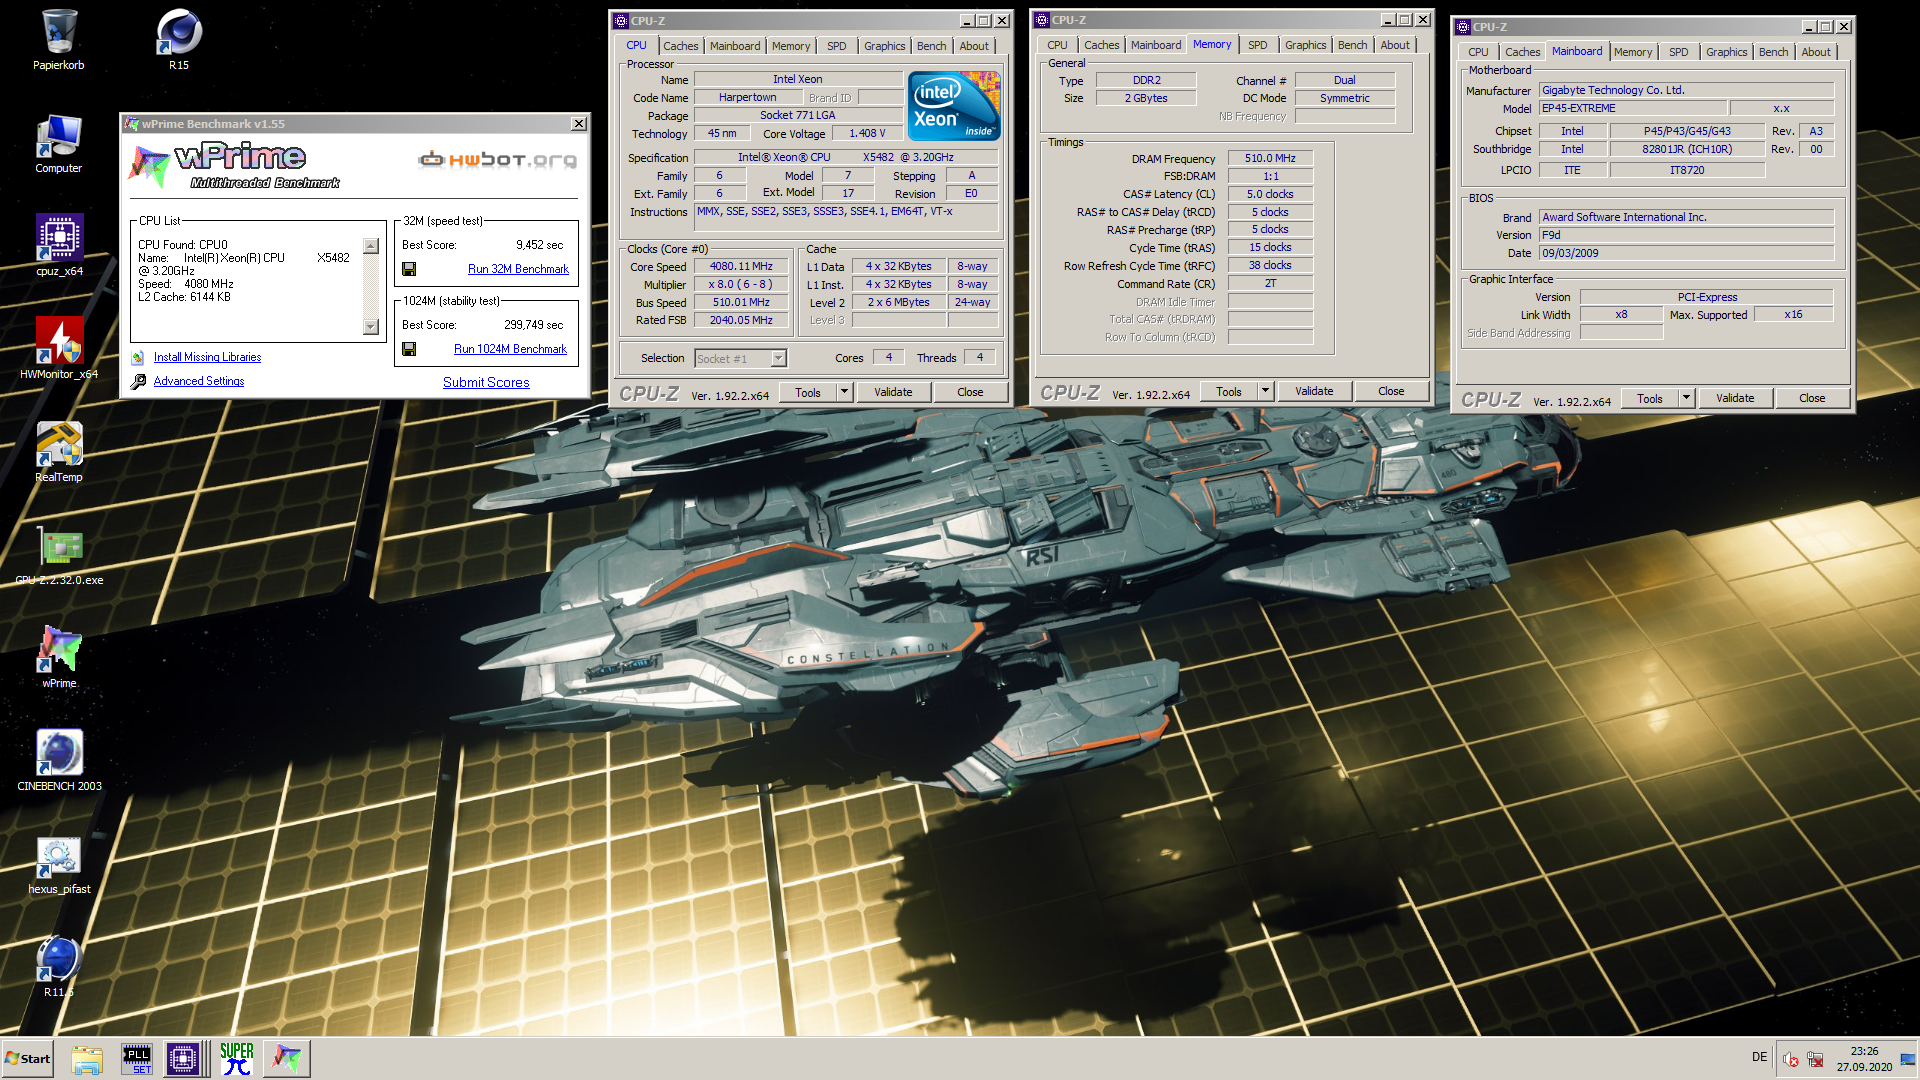
Task: Click Validate in the Memory tab window
Action: [1314, 391]
